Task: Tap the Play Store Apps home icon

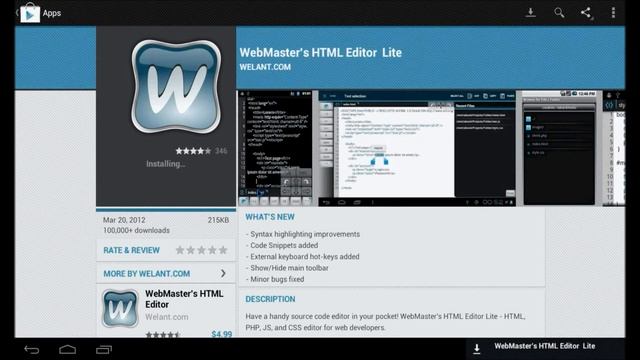Action: pos(30,13)
